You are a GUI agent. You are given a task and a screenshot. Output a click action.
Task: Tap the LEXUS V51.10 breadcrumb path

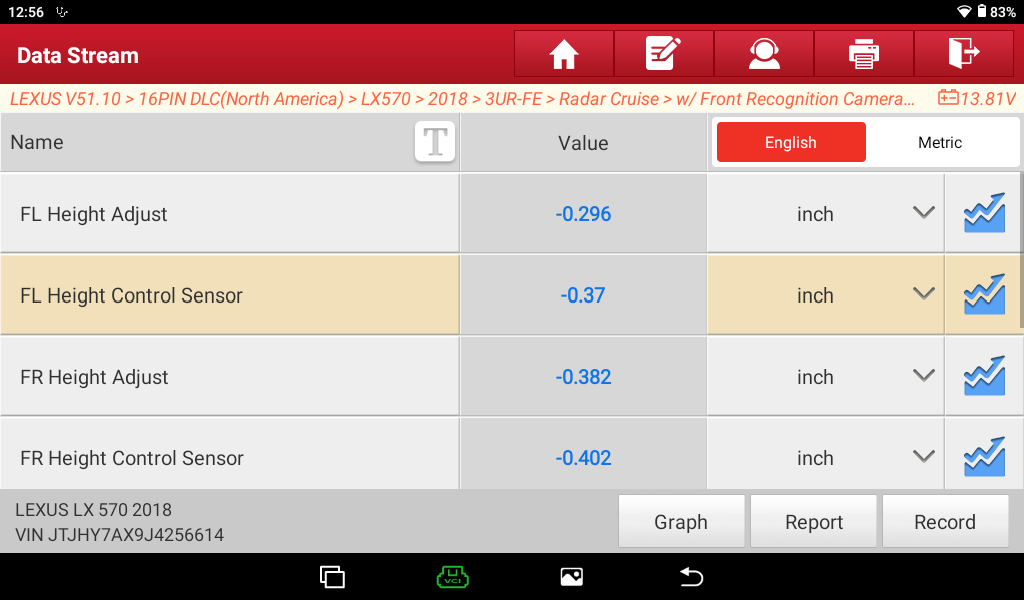pyautogui.click(x=462, y=99)
